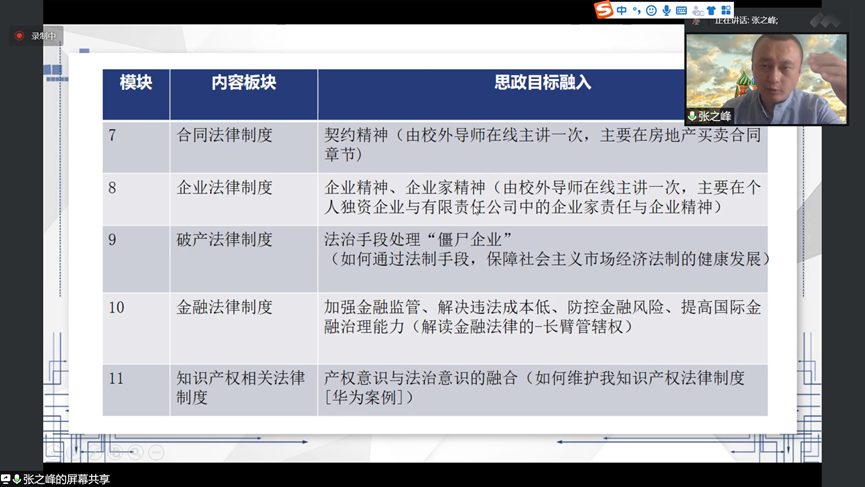This screenshot has height=487, width=865.
Task: Click microphone icon on 张之峰 video label
Action: (692, 116)
